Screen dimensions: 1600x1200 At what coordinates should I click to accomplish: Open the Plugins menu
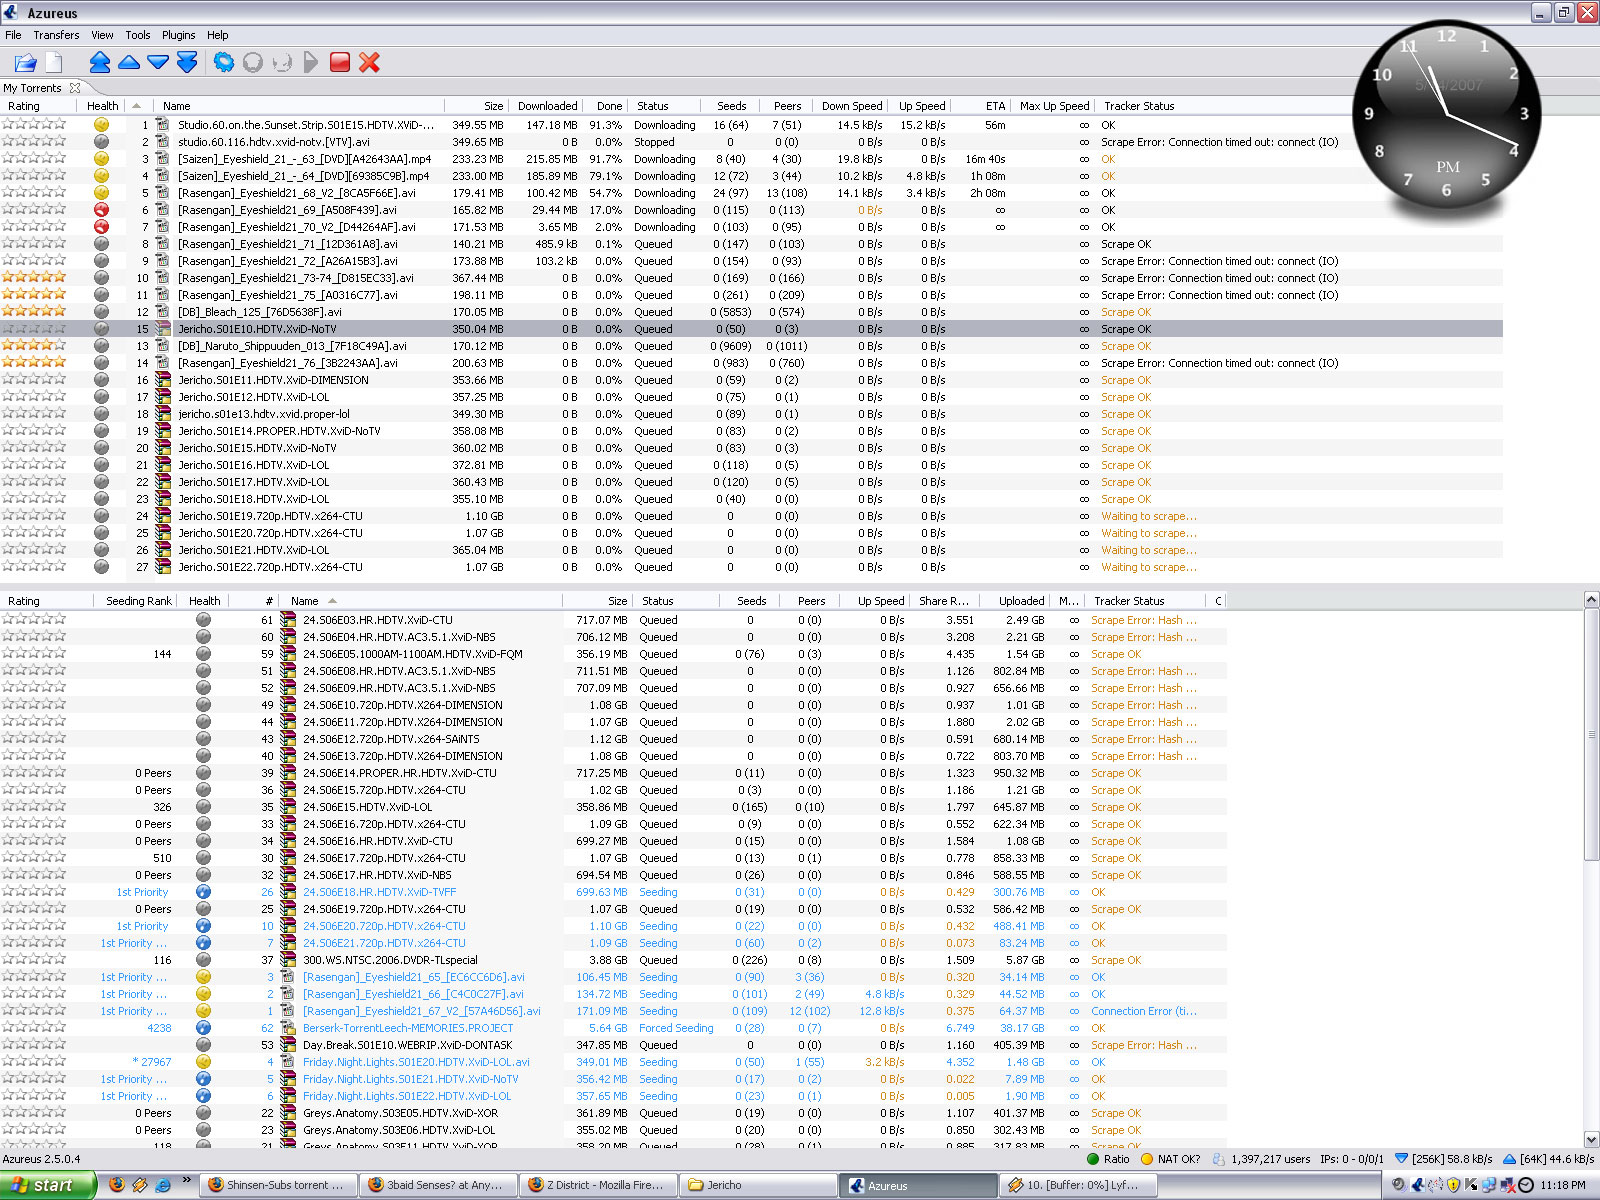[179, 35]
